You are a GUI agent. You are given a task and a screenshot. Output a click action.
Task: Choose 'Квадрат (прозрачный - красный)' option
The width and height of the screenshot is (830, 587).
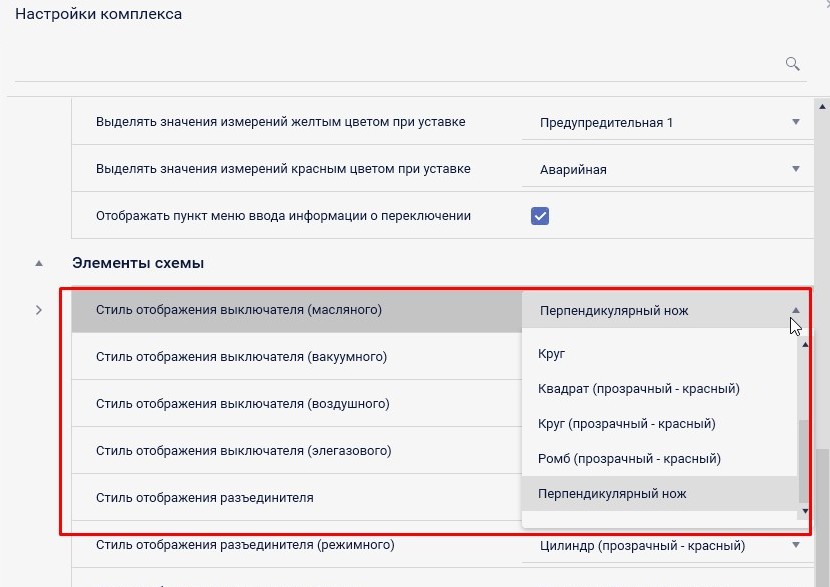pyautogui.click(x=638, y=389)
